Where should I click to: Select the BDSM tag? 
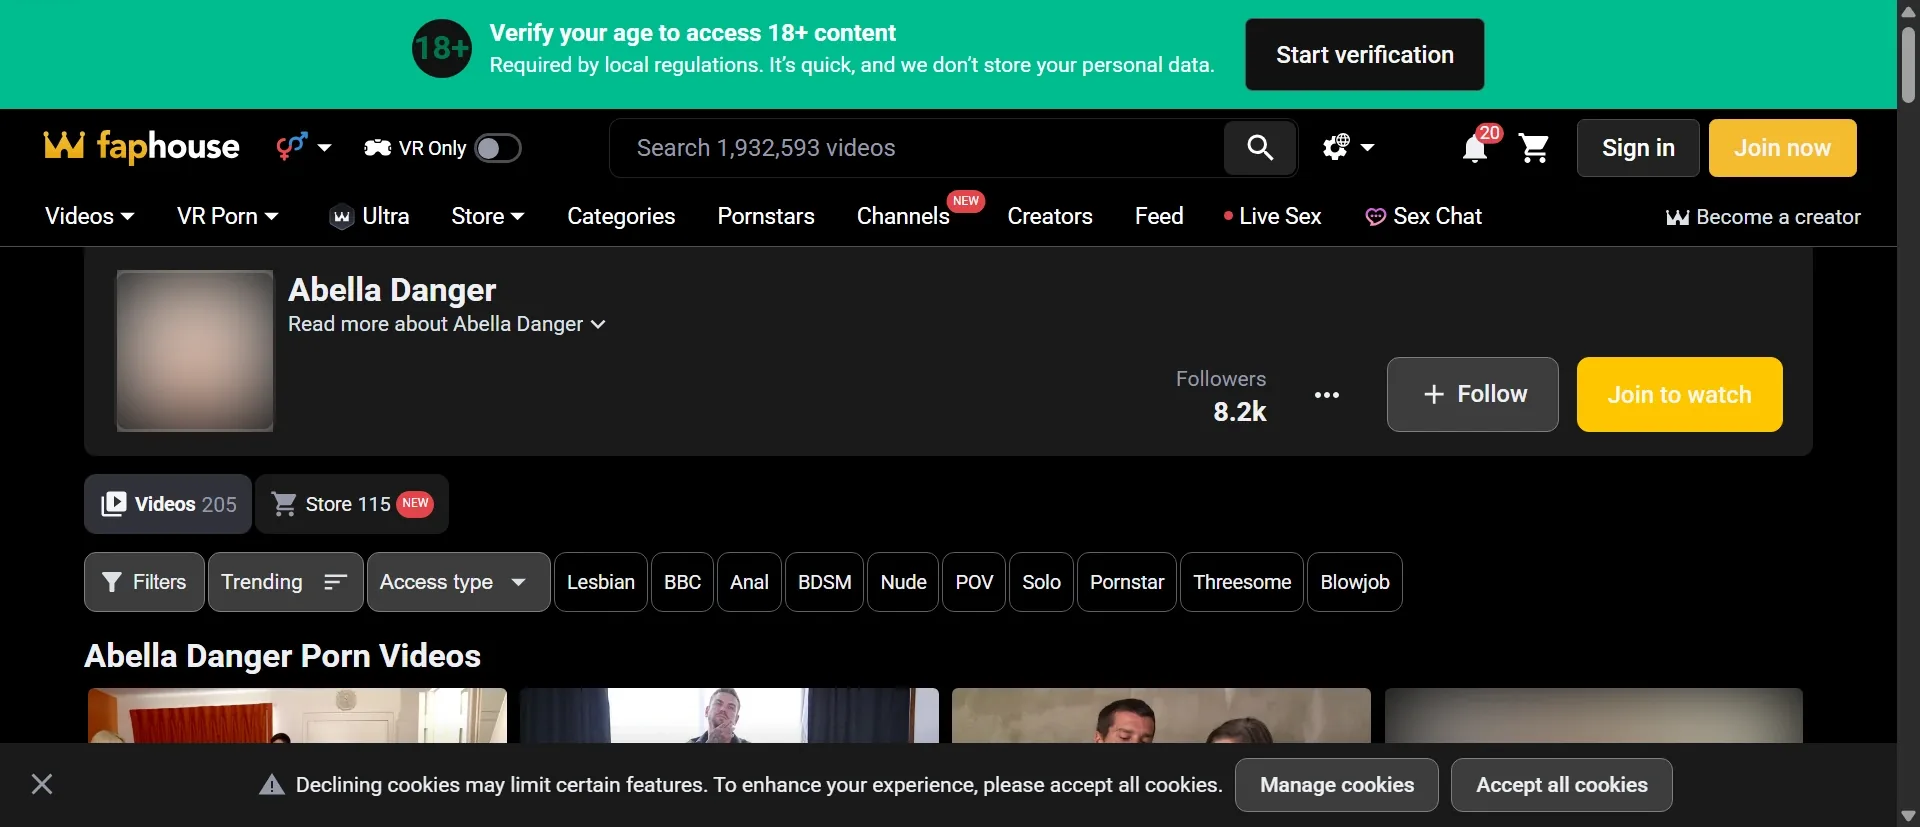click(824, 582)
